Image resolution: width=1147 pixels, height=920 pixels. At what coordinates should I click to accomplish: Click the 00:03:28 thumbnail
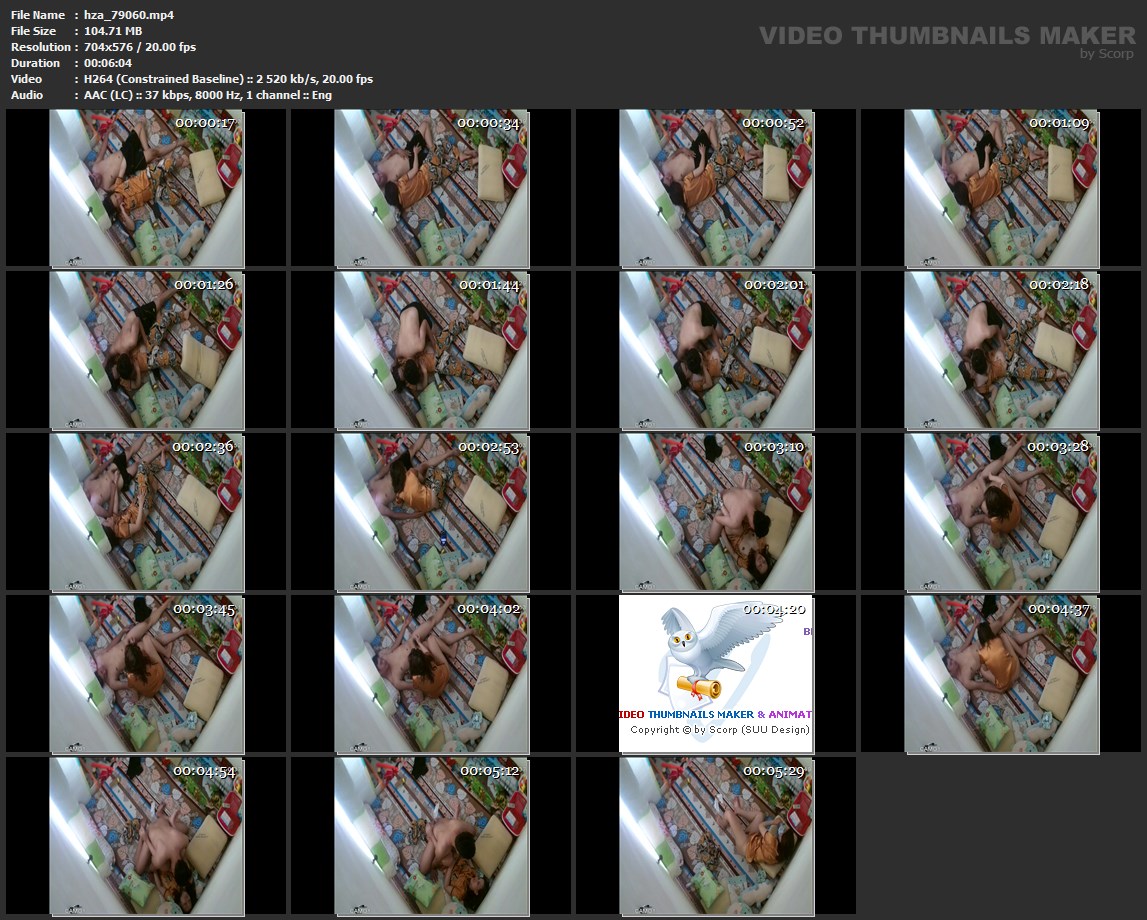click(x=1001, y=512)
